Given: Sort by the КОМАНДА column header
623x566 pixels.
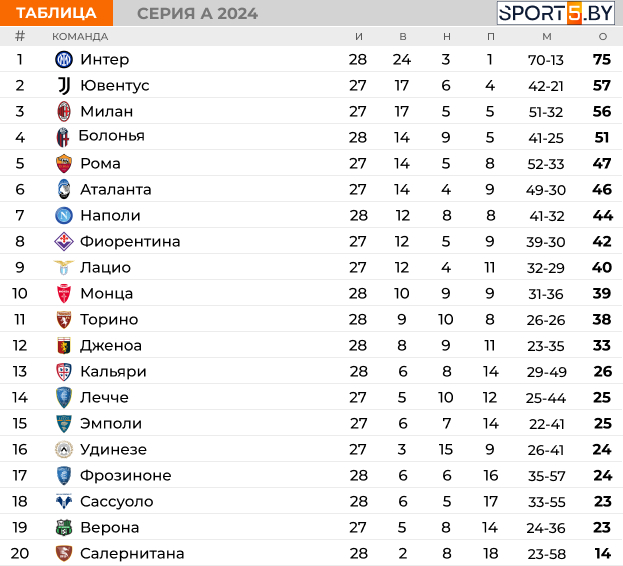Looking at the screenshot, I should [x=80, y=37].
